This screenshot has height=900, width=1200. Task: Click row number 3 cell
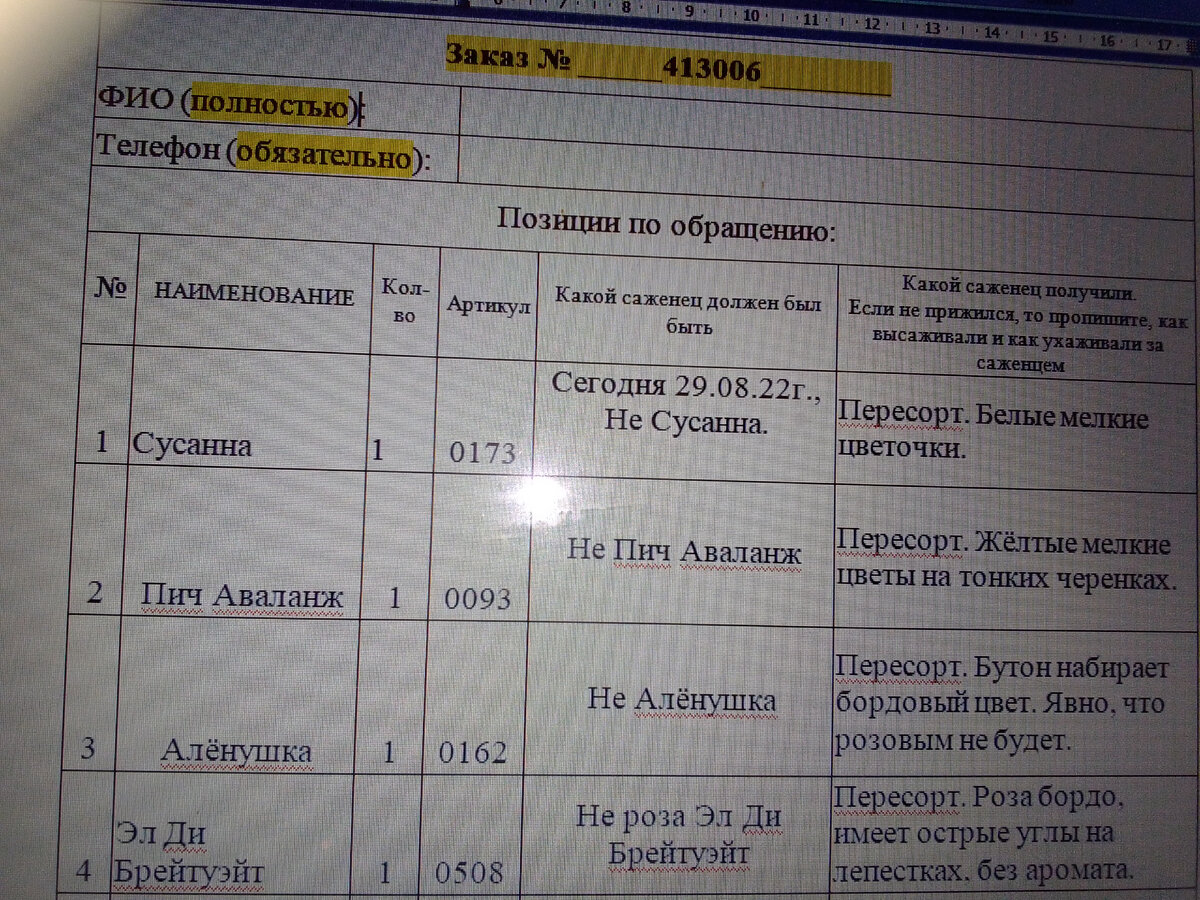click(90, 692)
